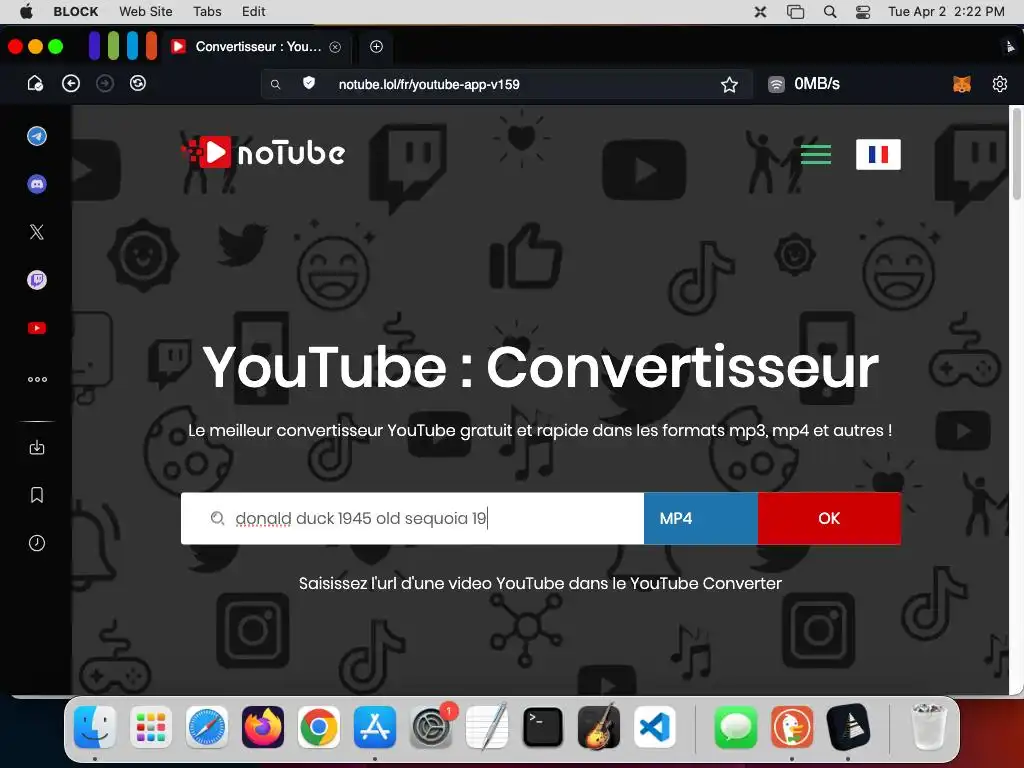Open Discord sidebar shortcut
Viewport: 1024px width, 768px height.
37,184
